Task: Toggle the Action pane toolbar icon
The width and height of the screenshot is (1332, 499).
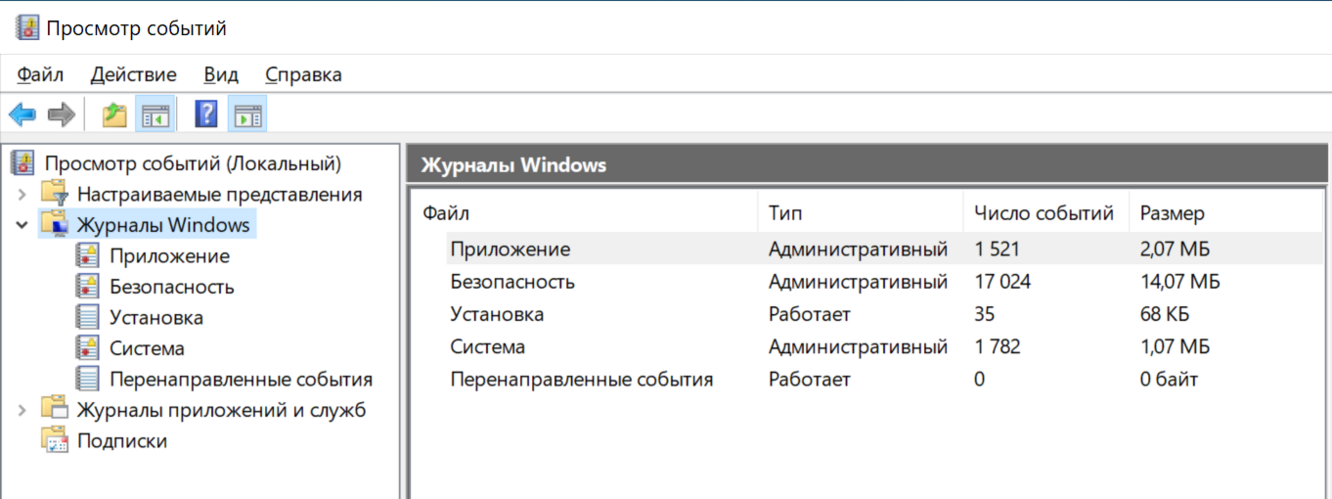Action: coord(247,115)
